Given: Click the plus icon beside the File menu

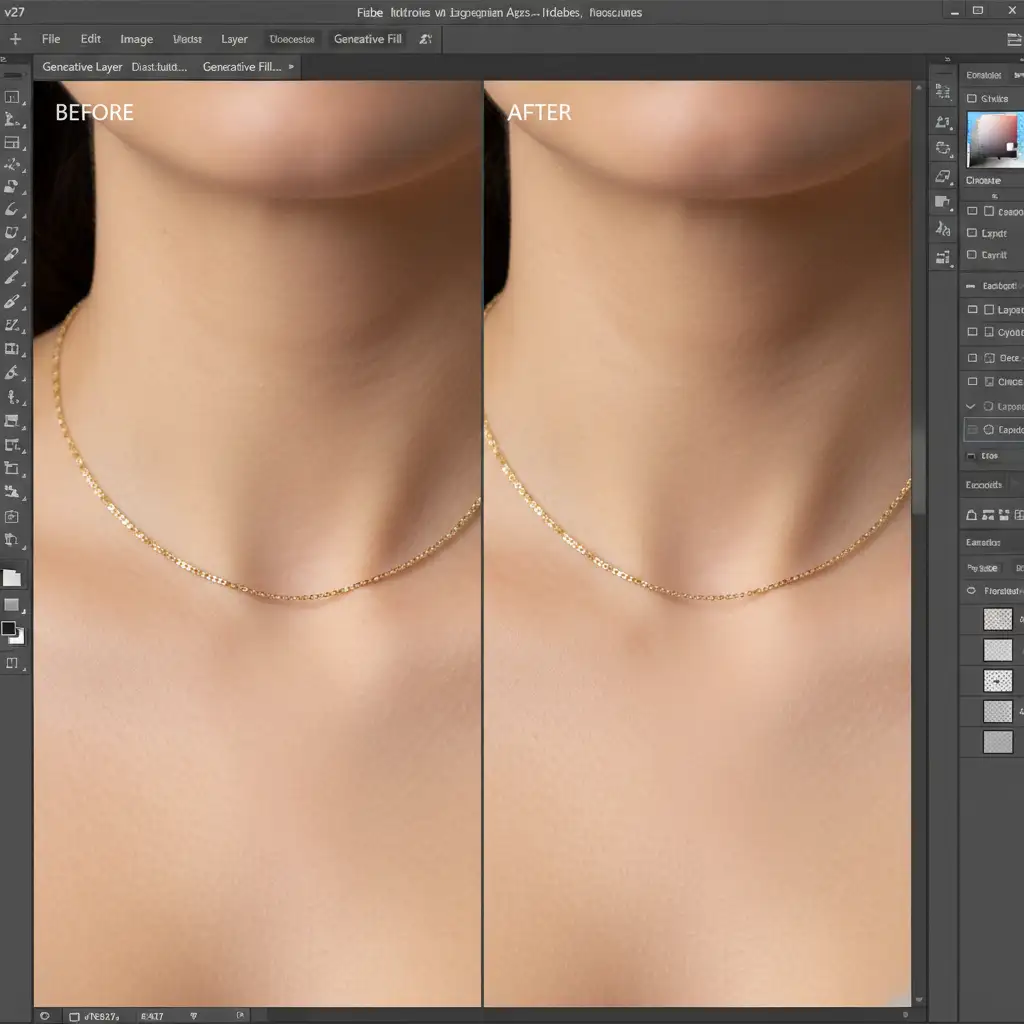Looking at the screenshot, I should point(15,39).
